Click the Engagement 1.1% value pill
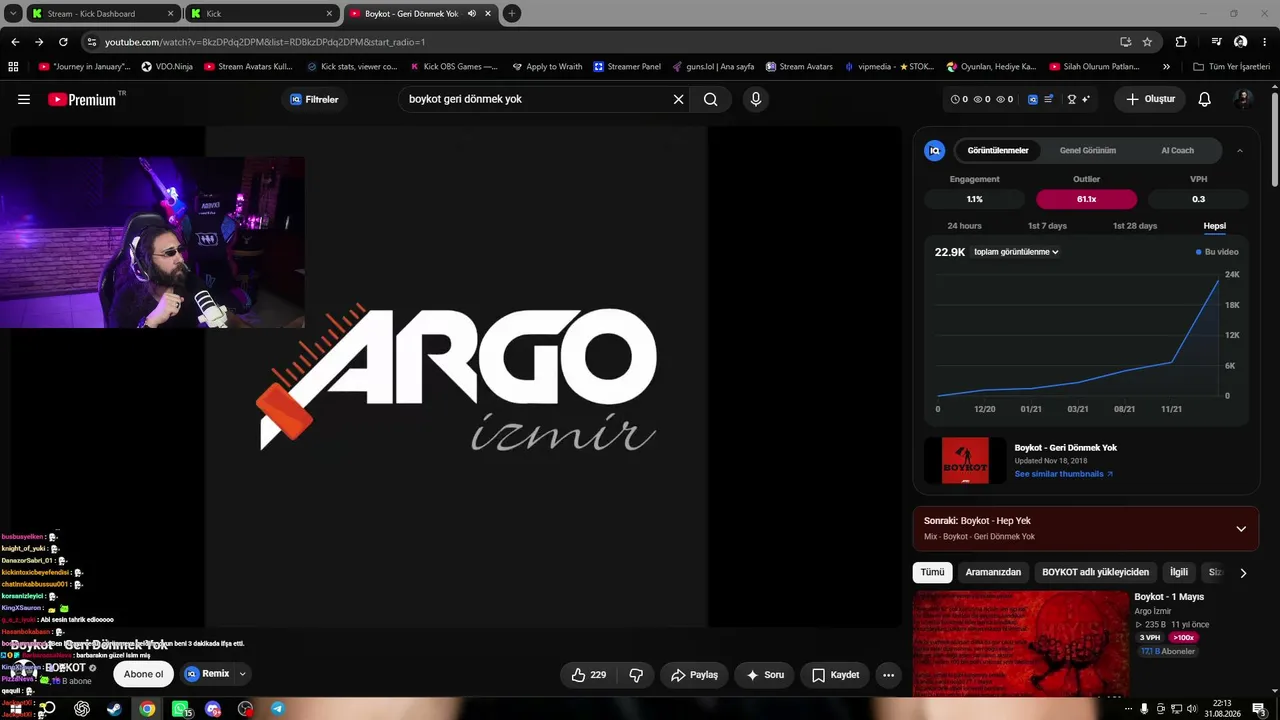This screenshot has height=720, width=1280. coord(974,199)
